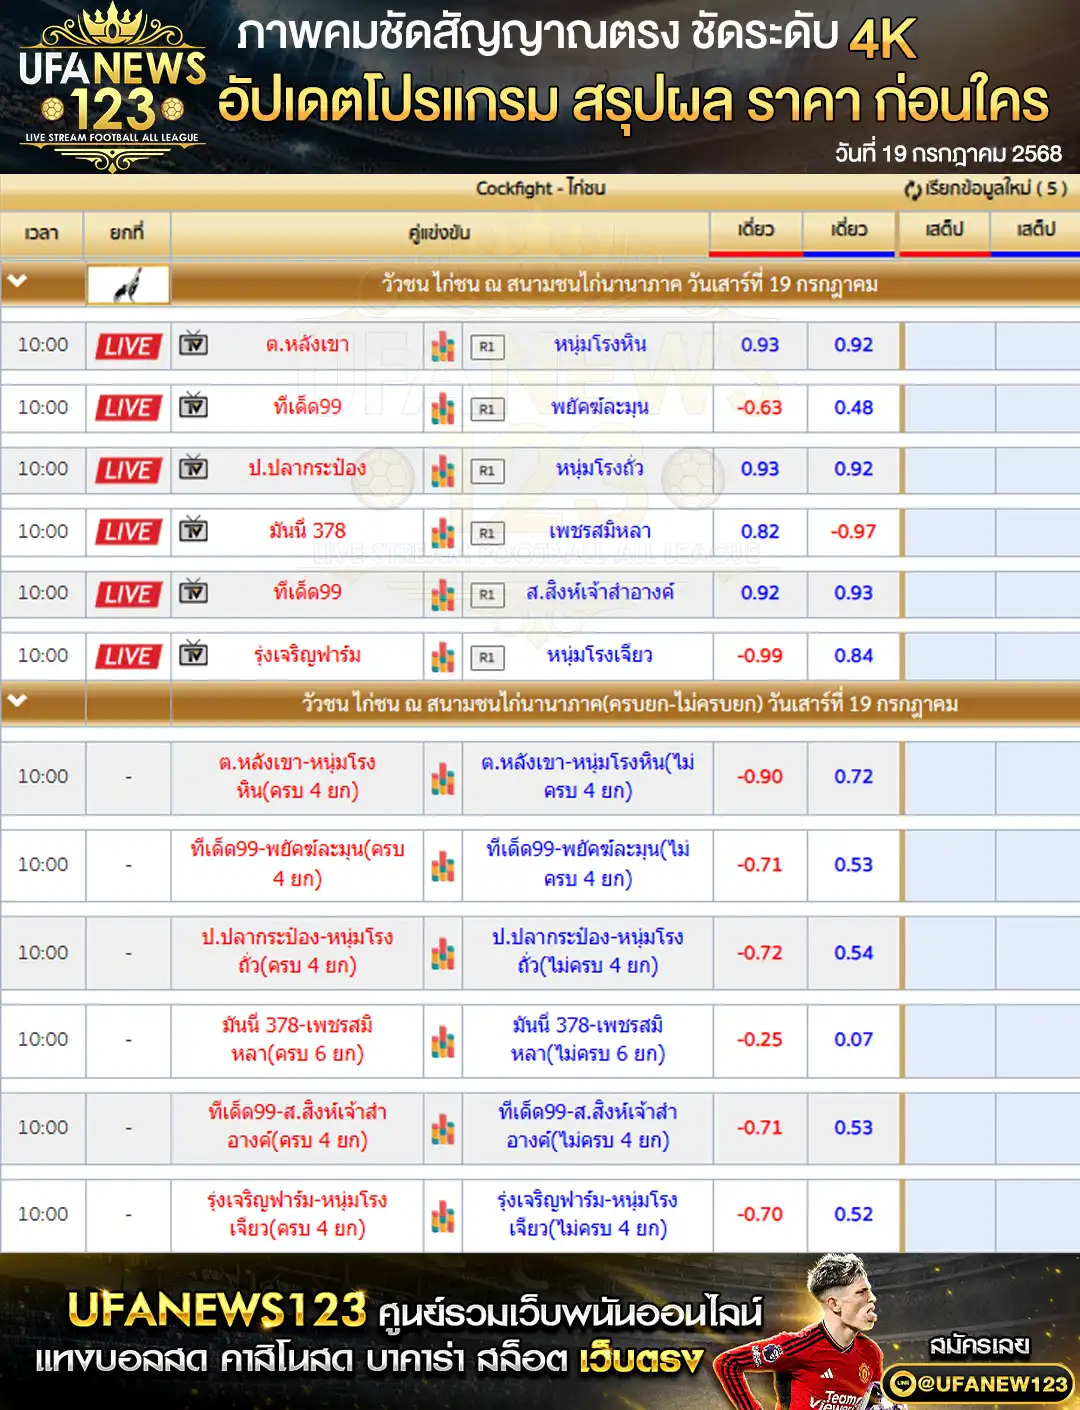Click team name หนุ่มโรงถั่ว

(600, 468)
